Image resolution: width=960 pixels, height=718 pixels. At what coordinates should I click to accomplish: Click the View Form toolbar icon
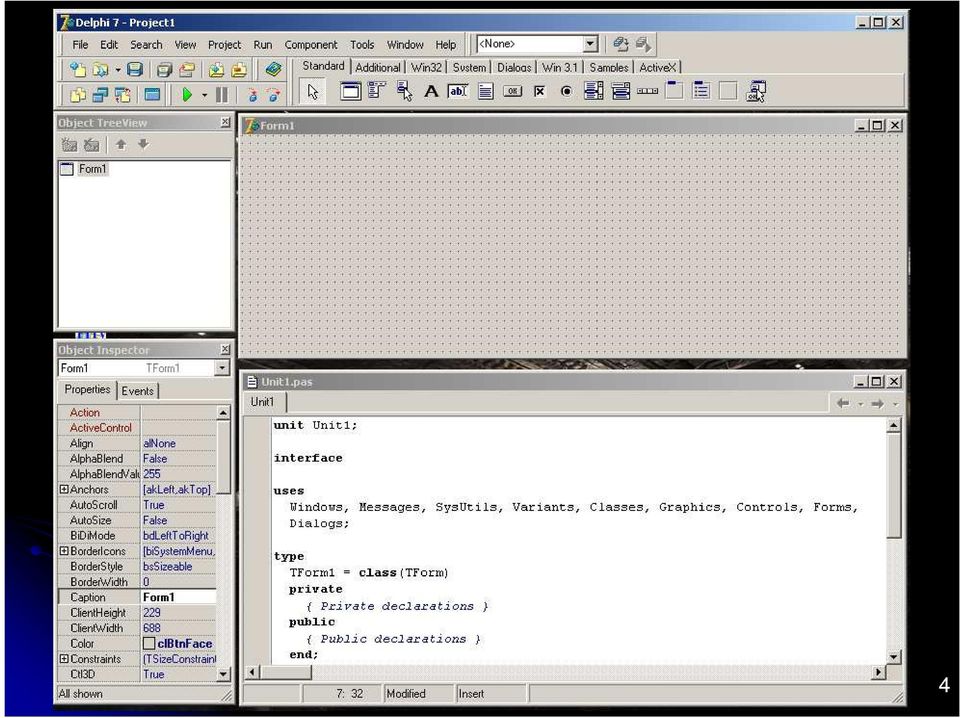coord(100,95)
